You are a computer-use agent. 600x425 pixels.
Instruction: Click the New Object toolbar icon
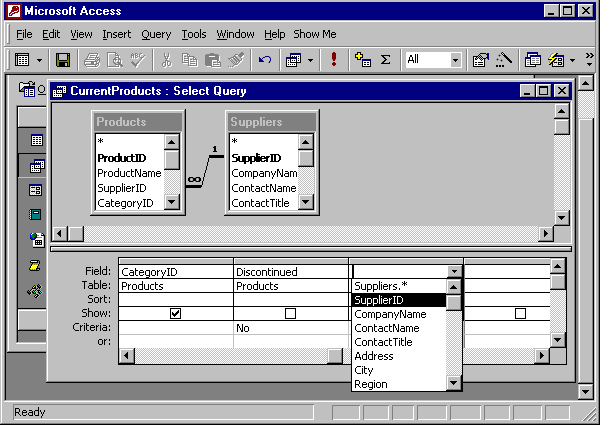click(556, 60)
